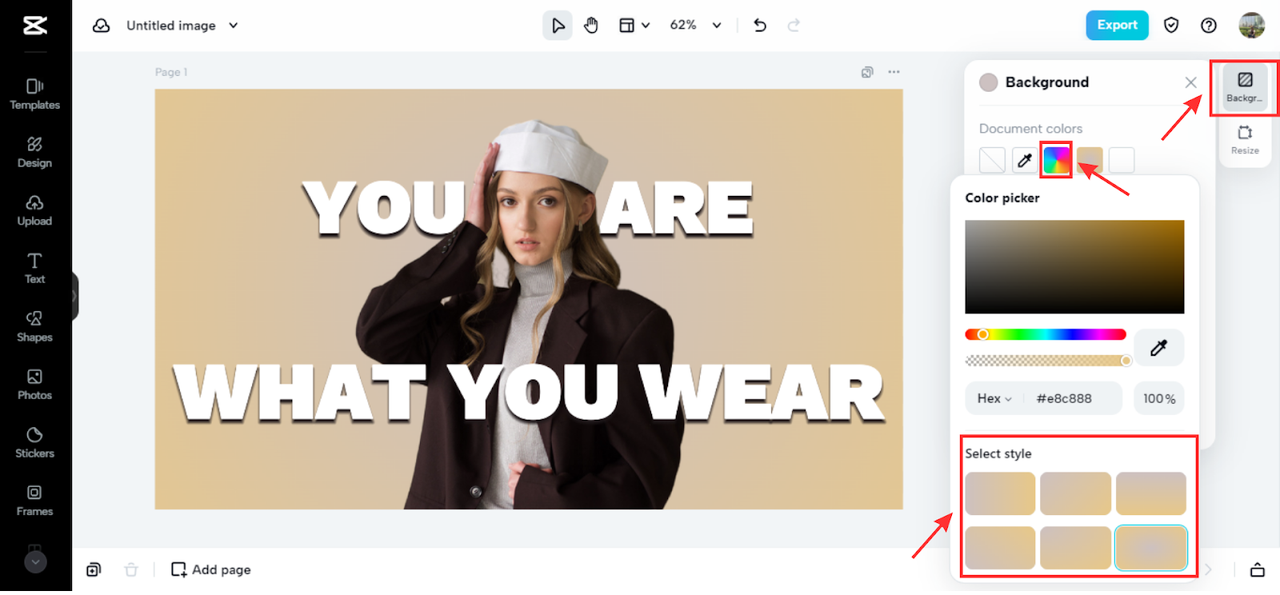Choose the first gradient style in top row

pyautogui.click(x=1000, y=494)
